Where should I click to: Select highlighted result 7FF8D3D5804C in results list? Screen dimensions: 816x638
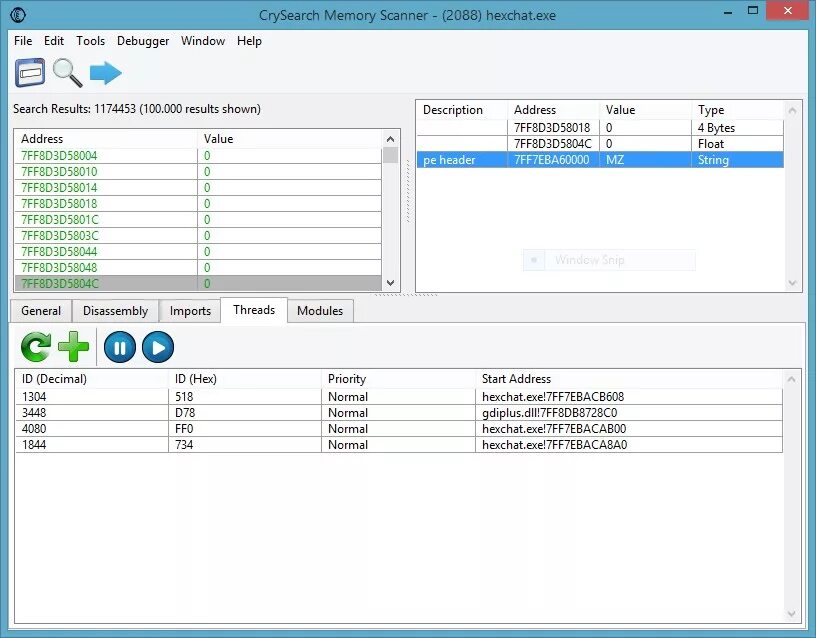pos(198,284)
